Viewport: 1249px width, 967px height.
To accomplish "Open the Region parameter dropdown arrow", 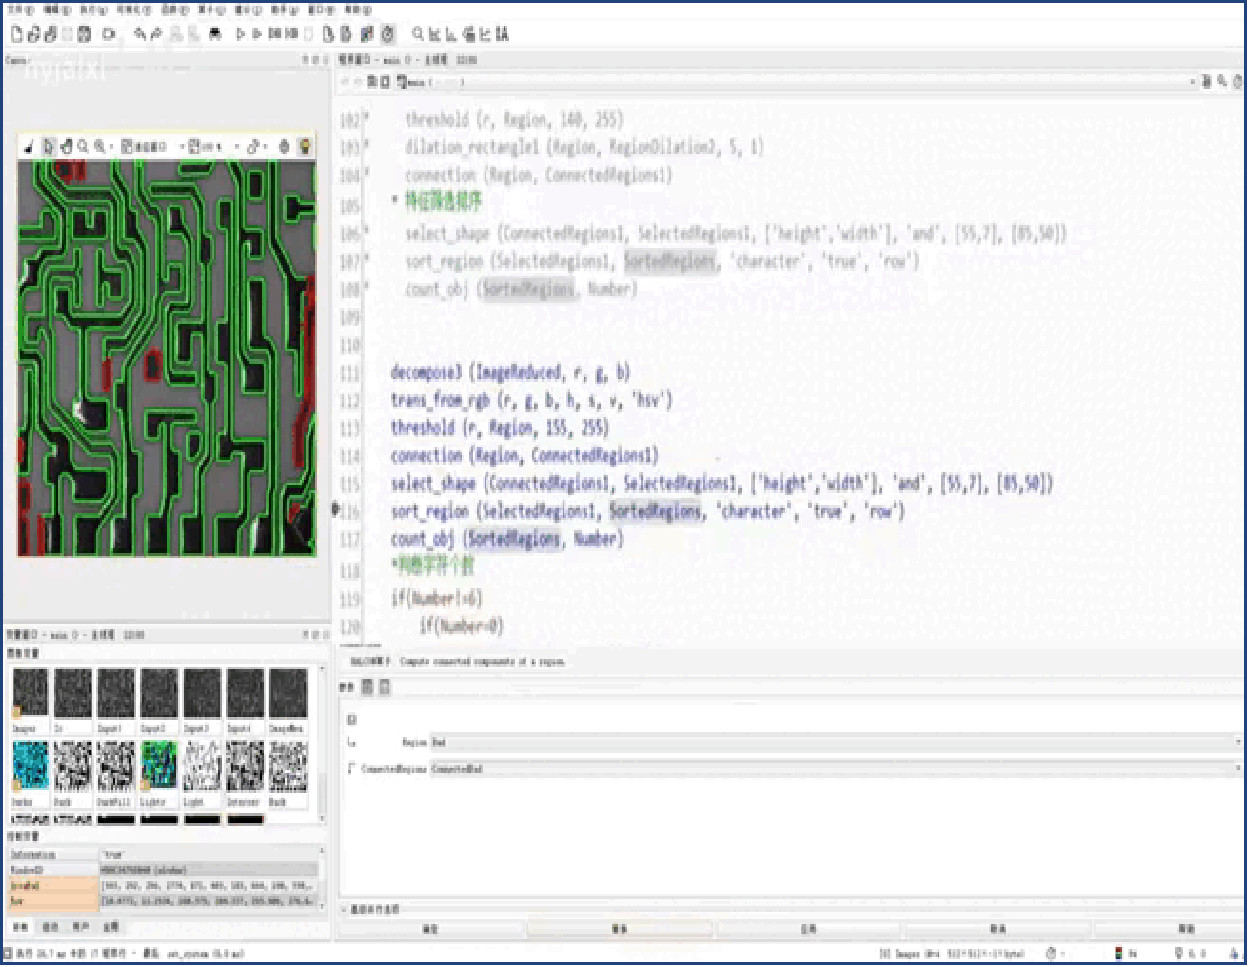I will [x=1237, y=743].
